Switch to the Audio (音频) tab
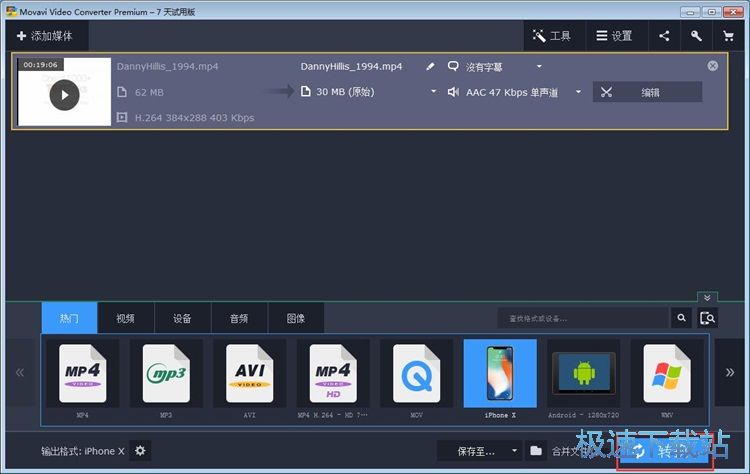The height and width of the screenshot is (474, 750). point(239,318)
